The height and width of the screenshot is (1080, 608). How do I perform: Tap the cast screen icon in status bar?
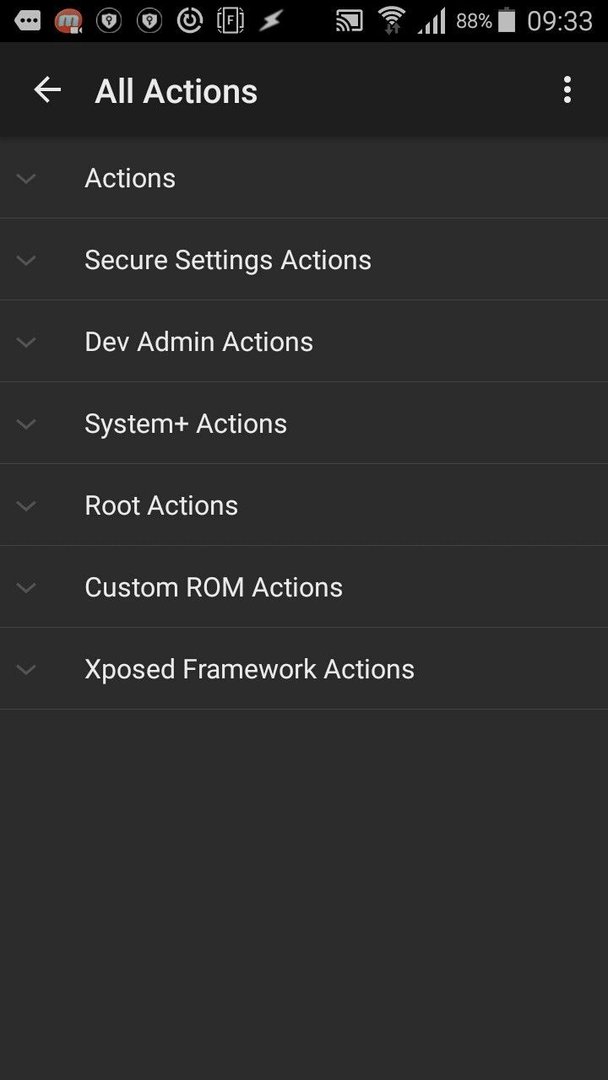349,21
